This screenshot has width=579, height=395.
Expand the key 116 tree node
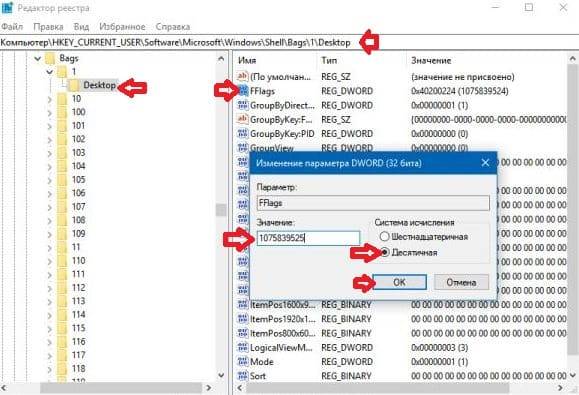(49, 342)
